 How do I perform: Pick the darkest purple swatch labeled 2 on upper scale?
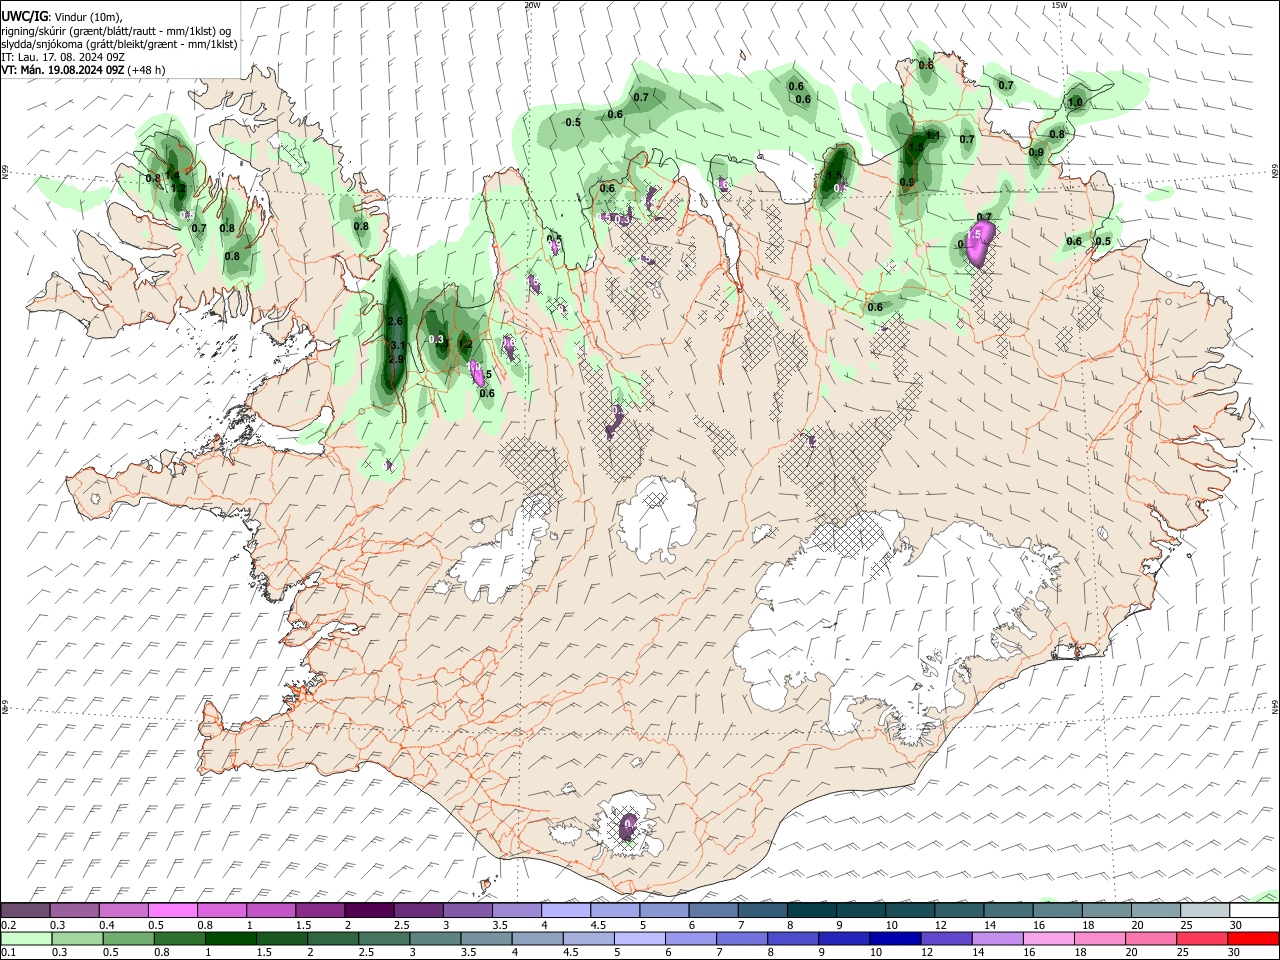click(368, 910)
